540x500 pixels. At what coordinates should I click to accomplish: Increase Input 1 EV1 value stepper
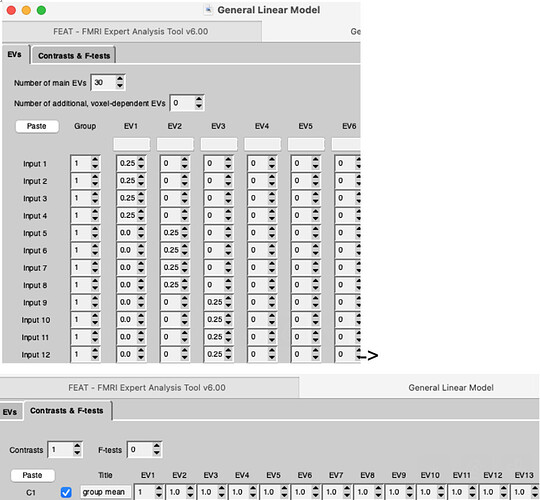pos(141,160)
